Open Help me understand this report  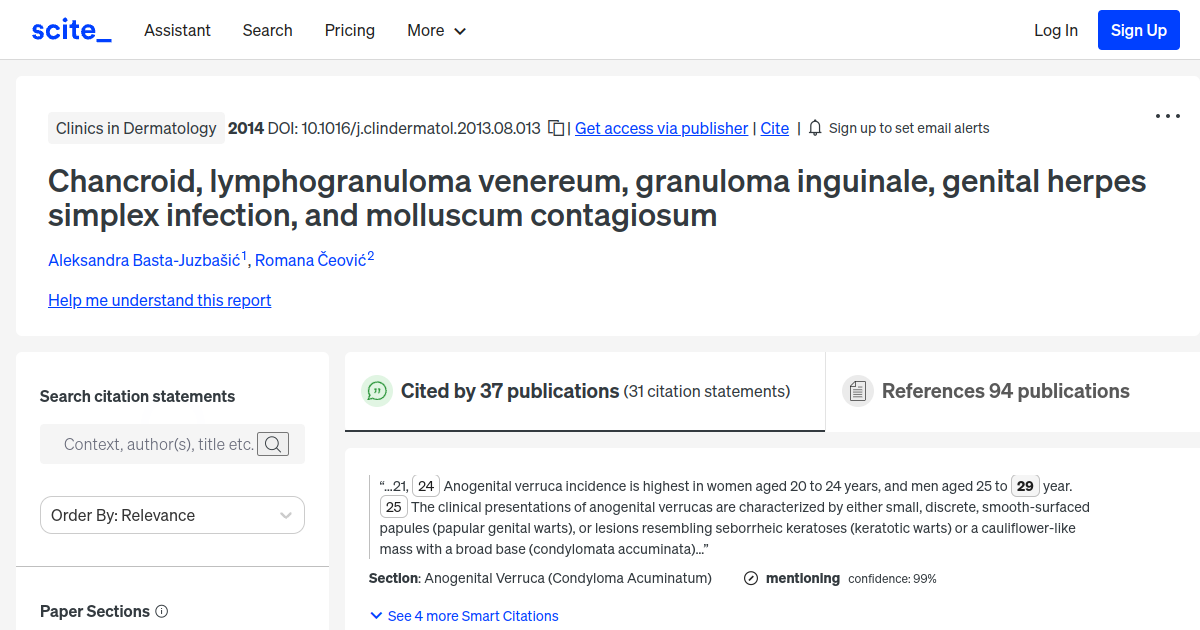[159, 300]
